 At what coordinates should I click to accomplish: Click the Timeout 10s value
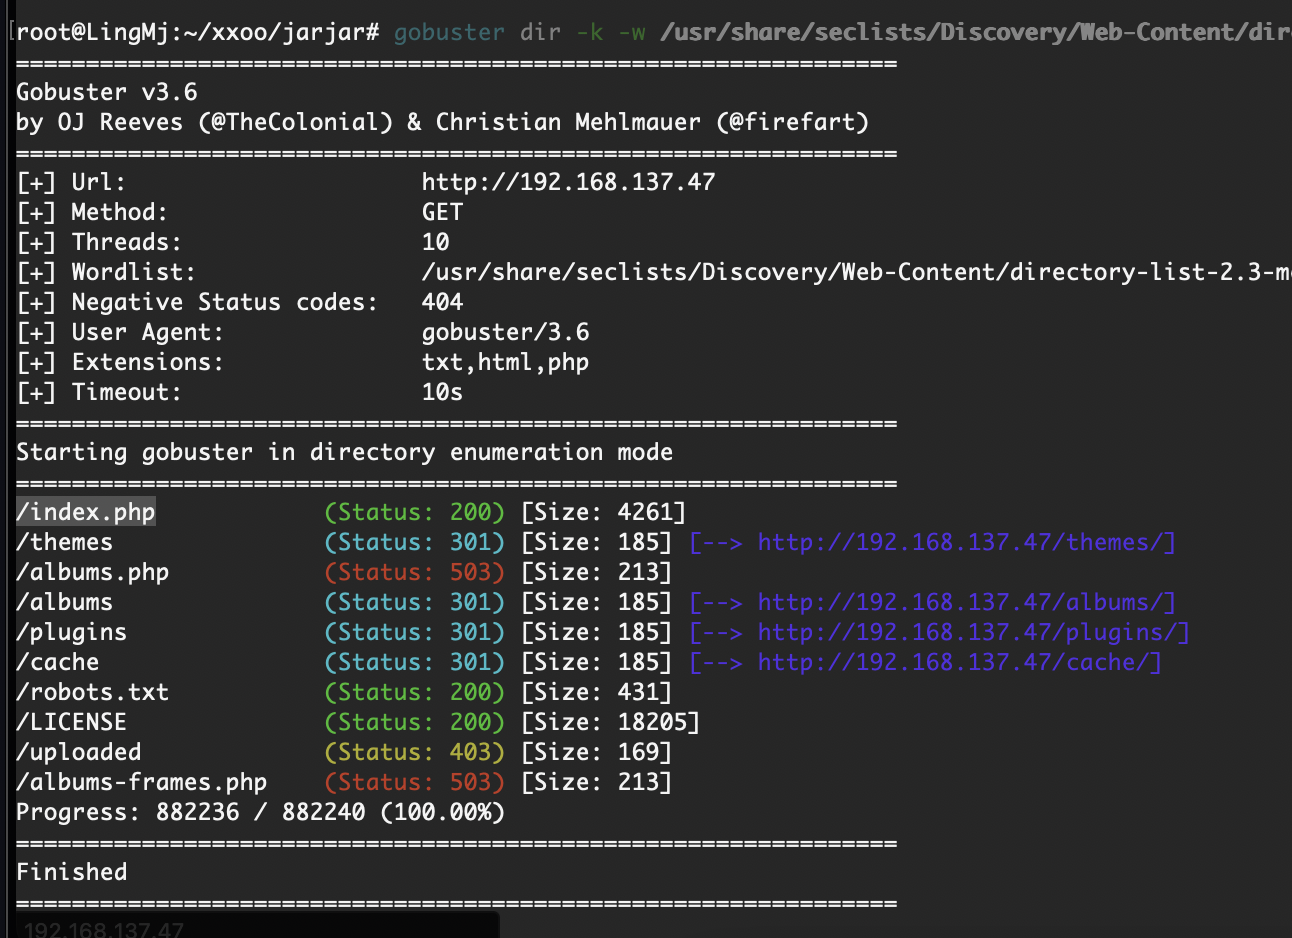pyautogui.click(x=443, y=392)
